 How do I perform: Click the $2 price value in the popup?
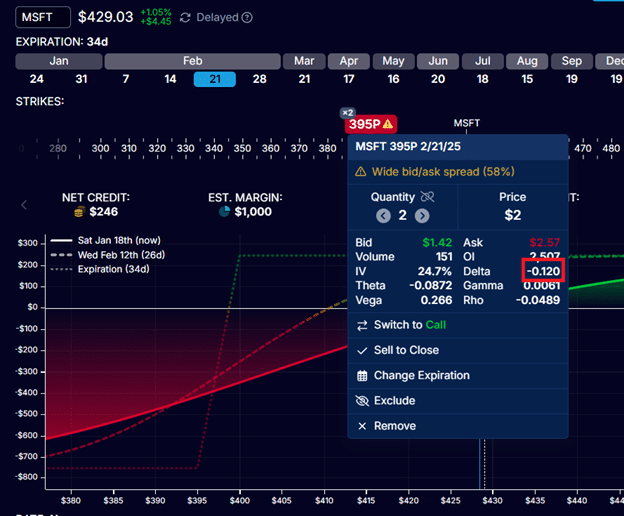513,215
